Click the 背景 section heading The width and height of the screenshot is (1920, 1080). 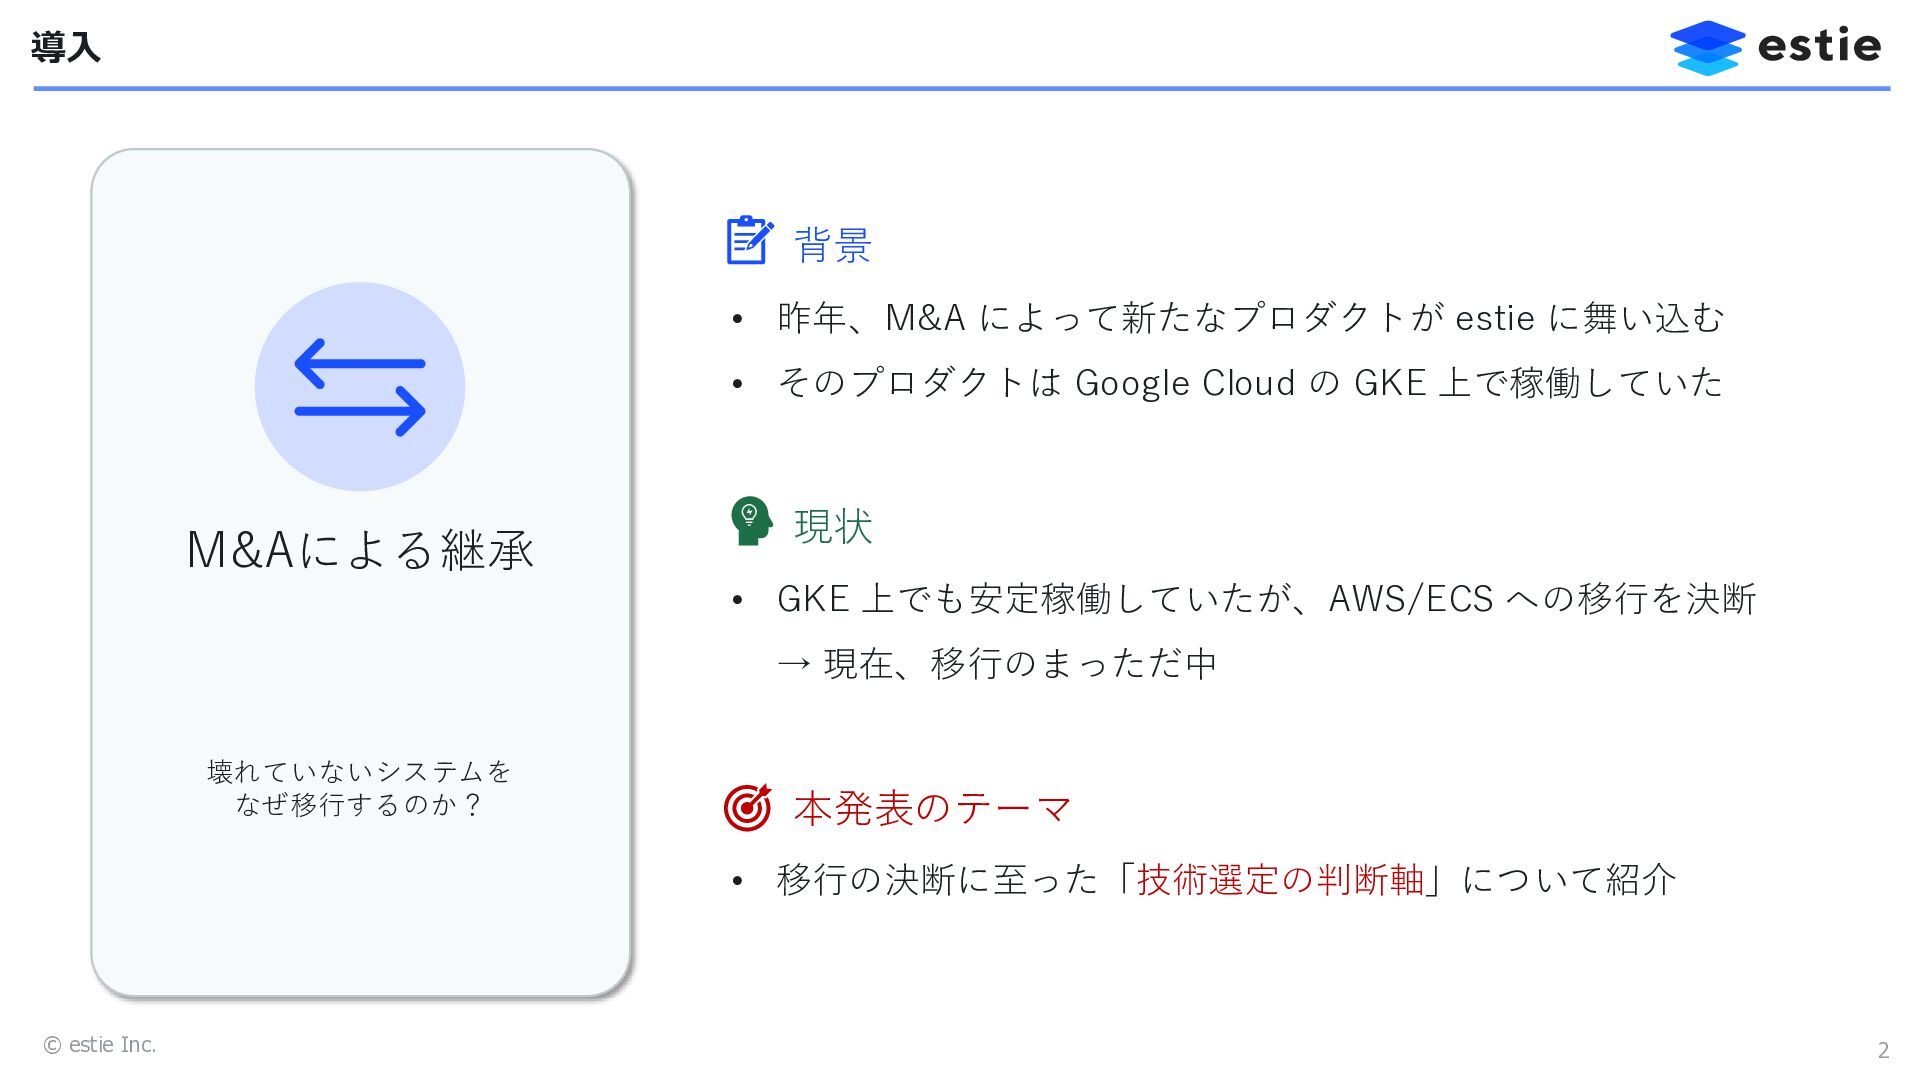pyautogui.click(x=833, y=245)
